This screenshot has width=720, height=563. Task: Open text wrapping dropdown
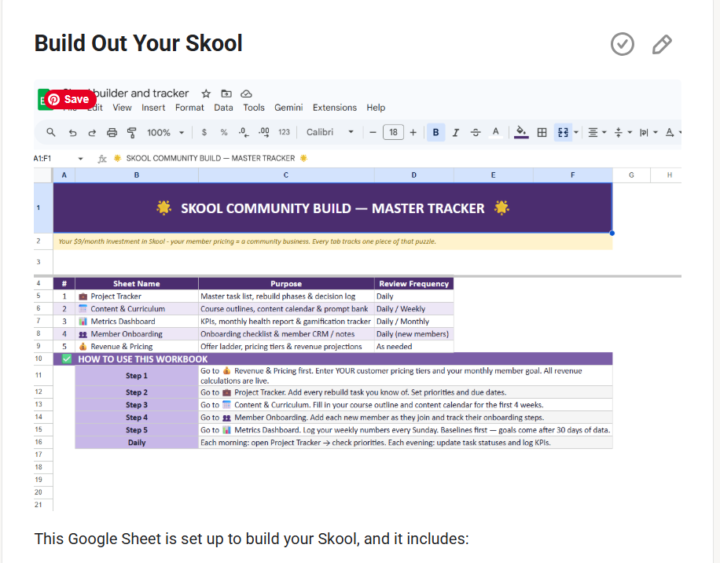(649, 133)
